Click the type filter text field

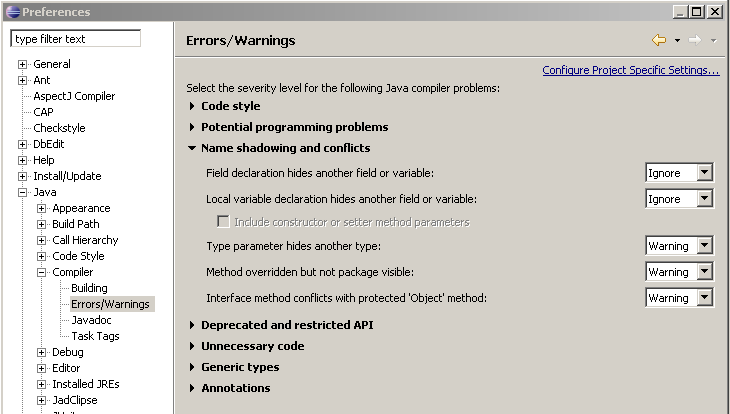[75, 39]
